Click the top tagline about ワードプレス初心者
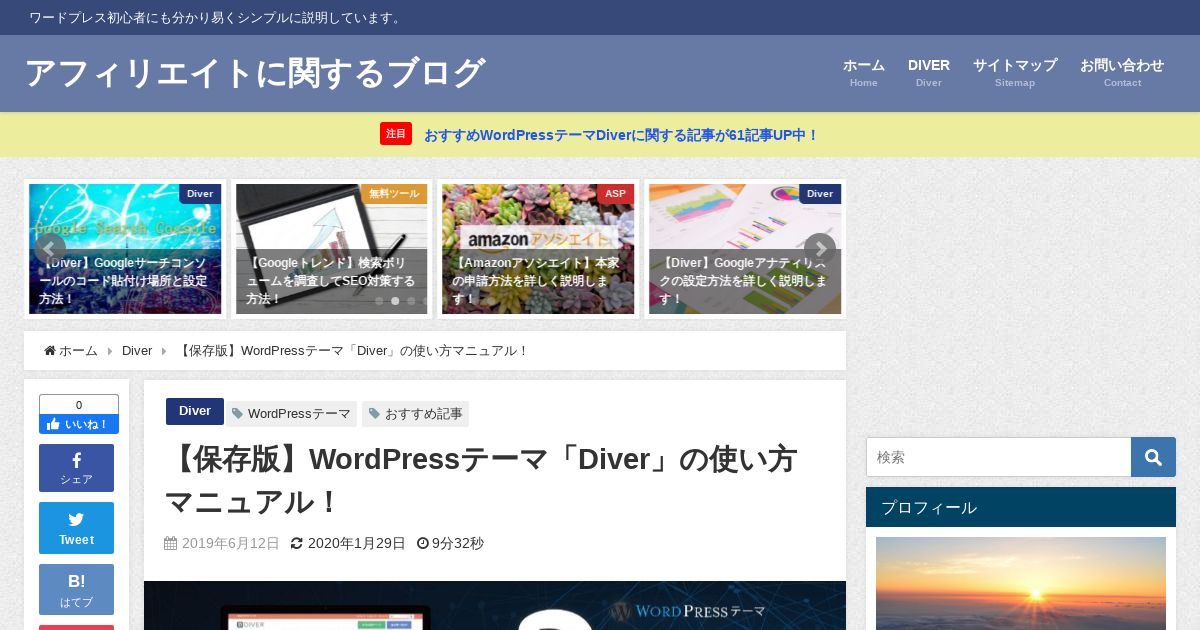The width and height of the screenshot is (1200, 630). pyautogui.click(x=216, y=18)
